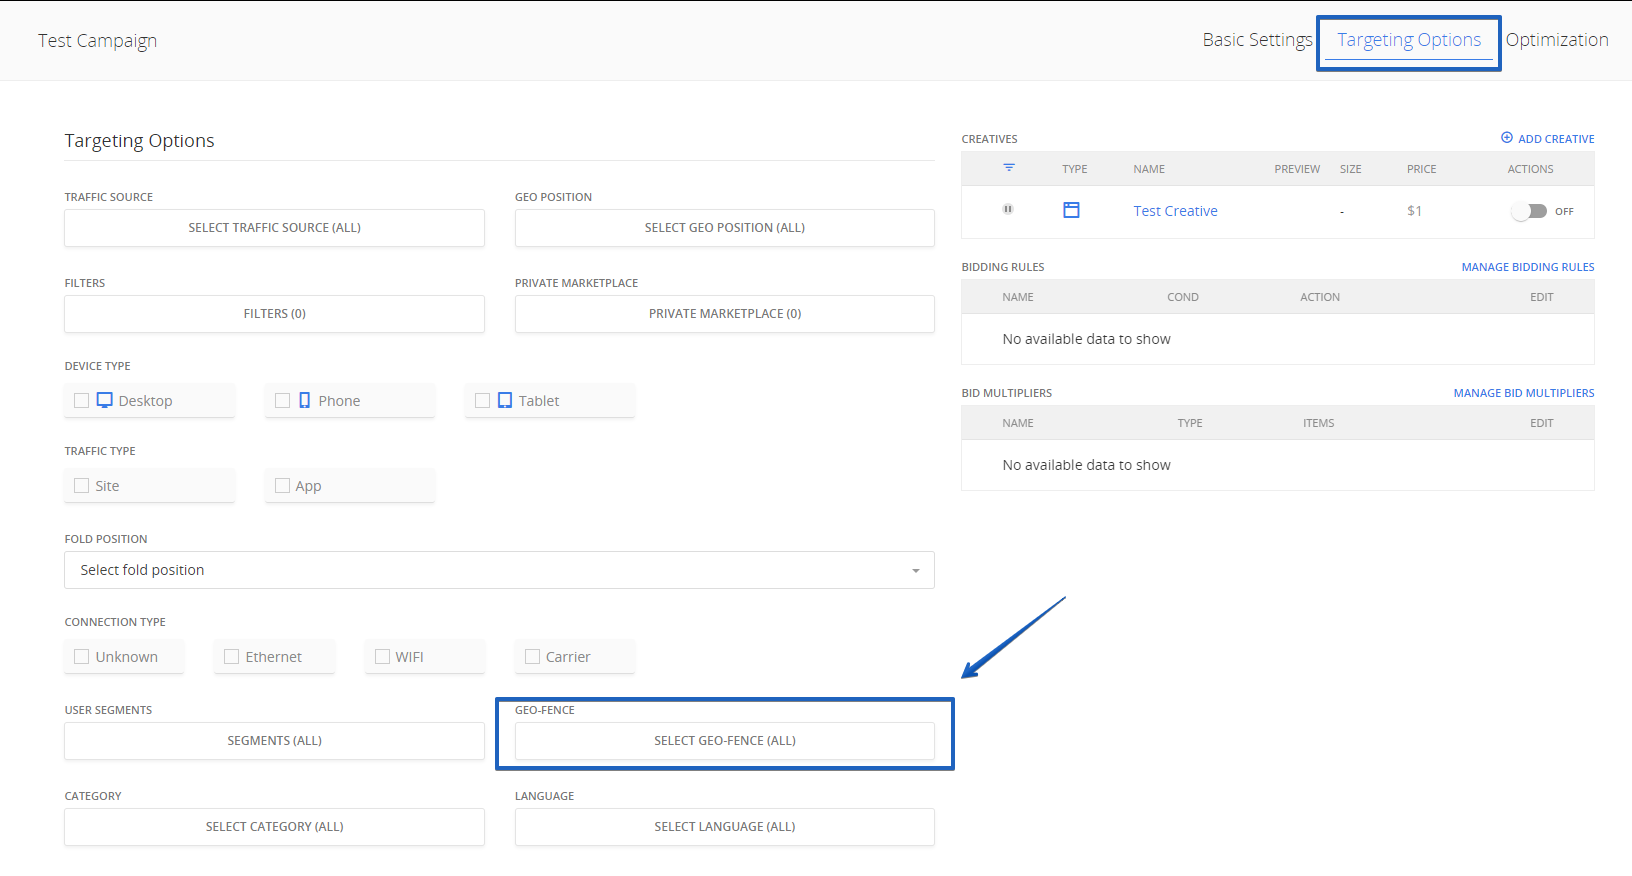Click the Actions column header in Creatives
The height and width of the screenshot is (876, 1632).
click(x=1530, y=169)
